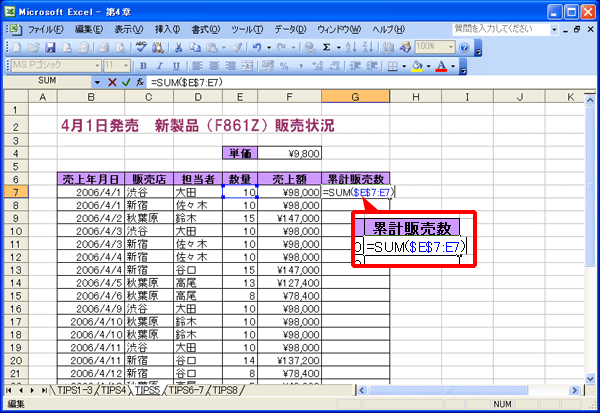Image resolution: width=600 pixels, height=413 pixels.
Task: Open the データ(D) menu
Action: click(x=290, y=29)
